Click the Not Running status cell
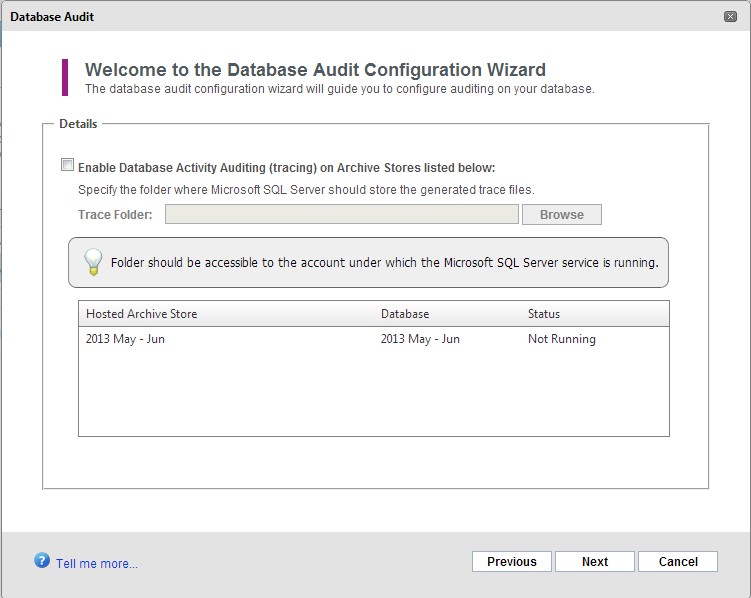Viewport: 751px width, 598px height. point(562,339)
